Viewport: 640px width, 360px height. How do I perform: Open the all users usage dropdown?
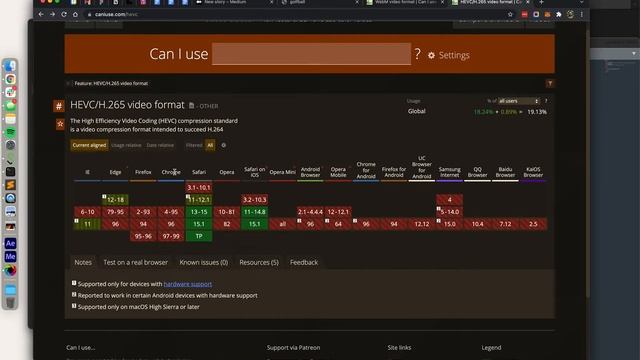point(518,101)
